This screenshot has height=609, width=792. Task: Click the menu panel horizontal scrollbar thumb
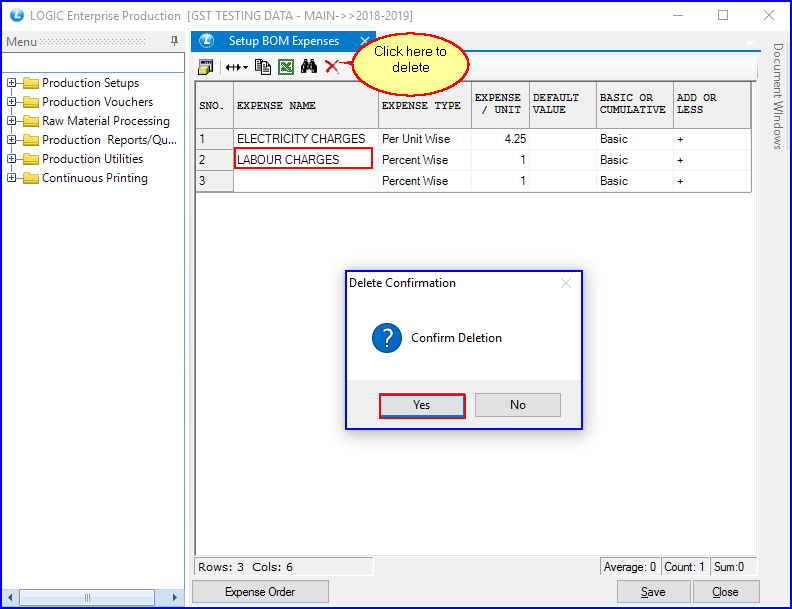[87, 597]
